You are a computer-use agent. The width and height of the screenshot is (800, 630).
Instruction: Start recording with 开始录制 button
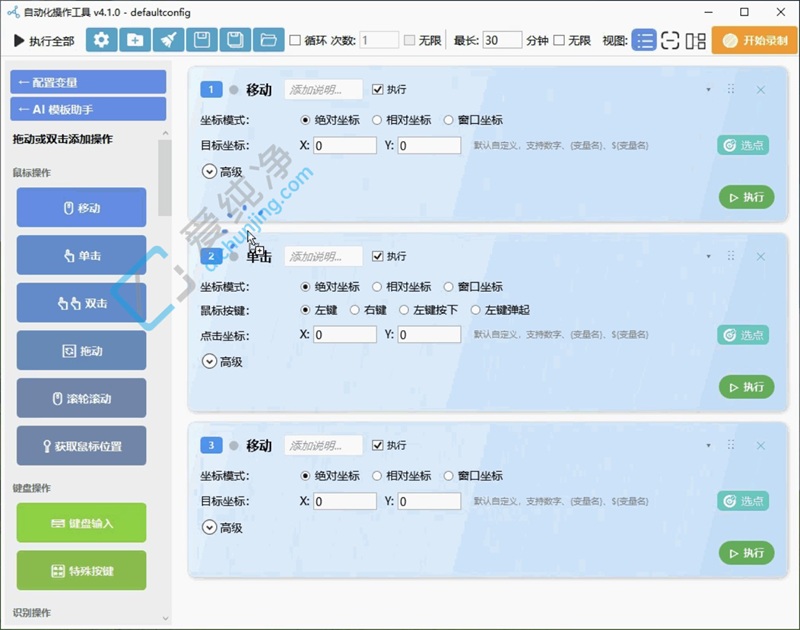pos(755,40)
